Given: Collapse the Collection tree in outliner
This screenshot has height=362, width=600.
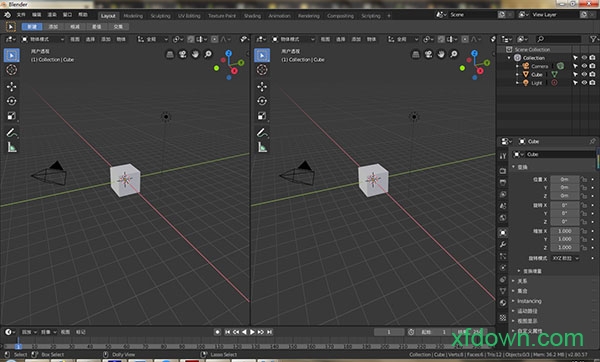Looking at the screenshot, I should coord(509,58).
